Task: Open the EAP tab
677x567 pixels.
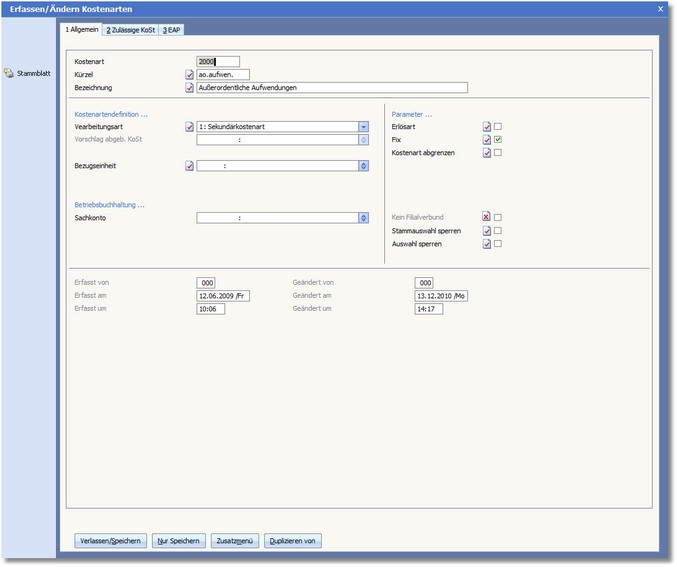Action: pyautogui.click(x=172, y=31)
